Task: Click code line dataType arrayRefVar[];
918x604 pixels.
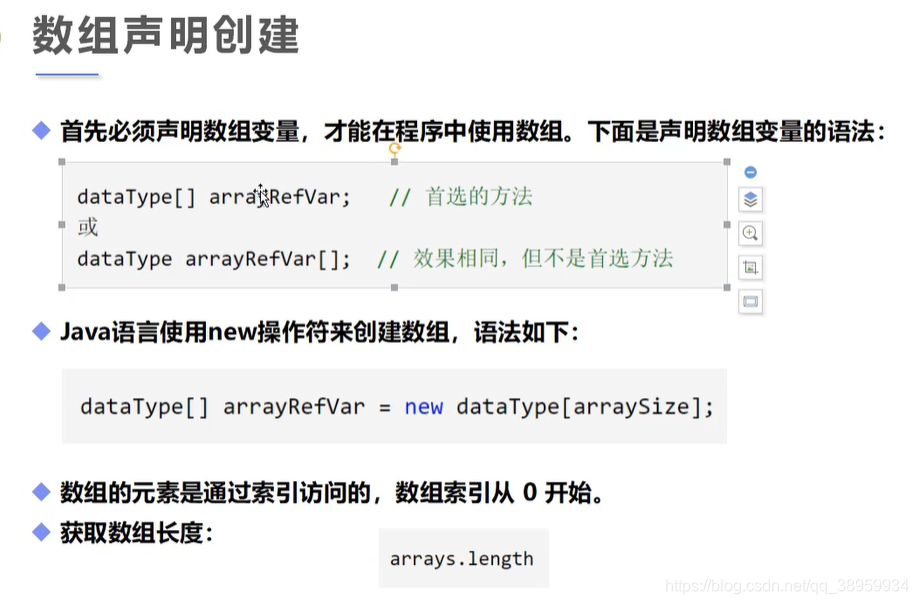Action: click(214, 259)
